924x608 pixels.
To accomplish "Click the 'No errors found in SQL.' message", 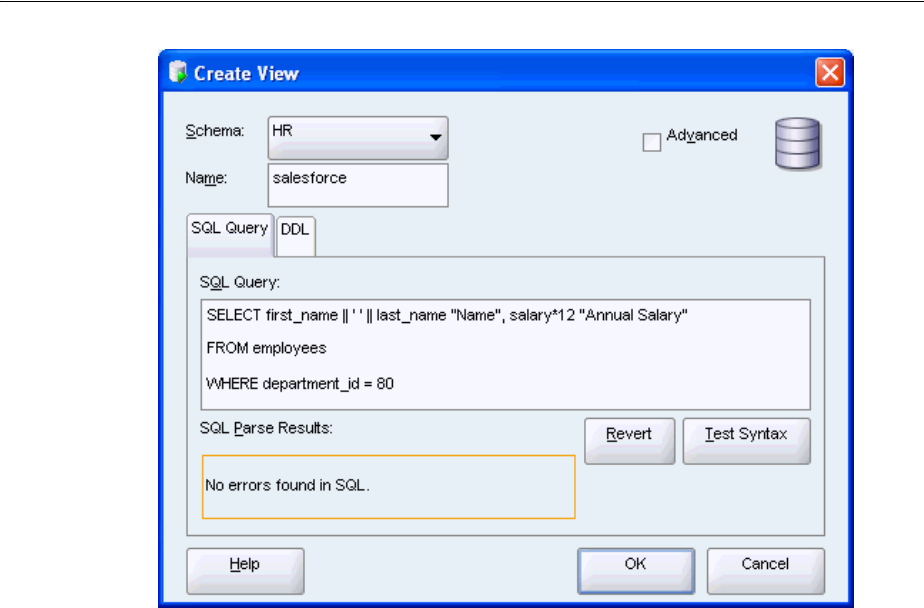I will (287, 485).
